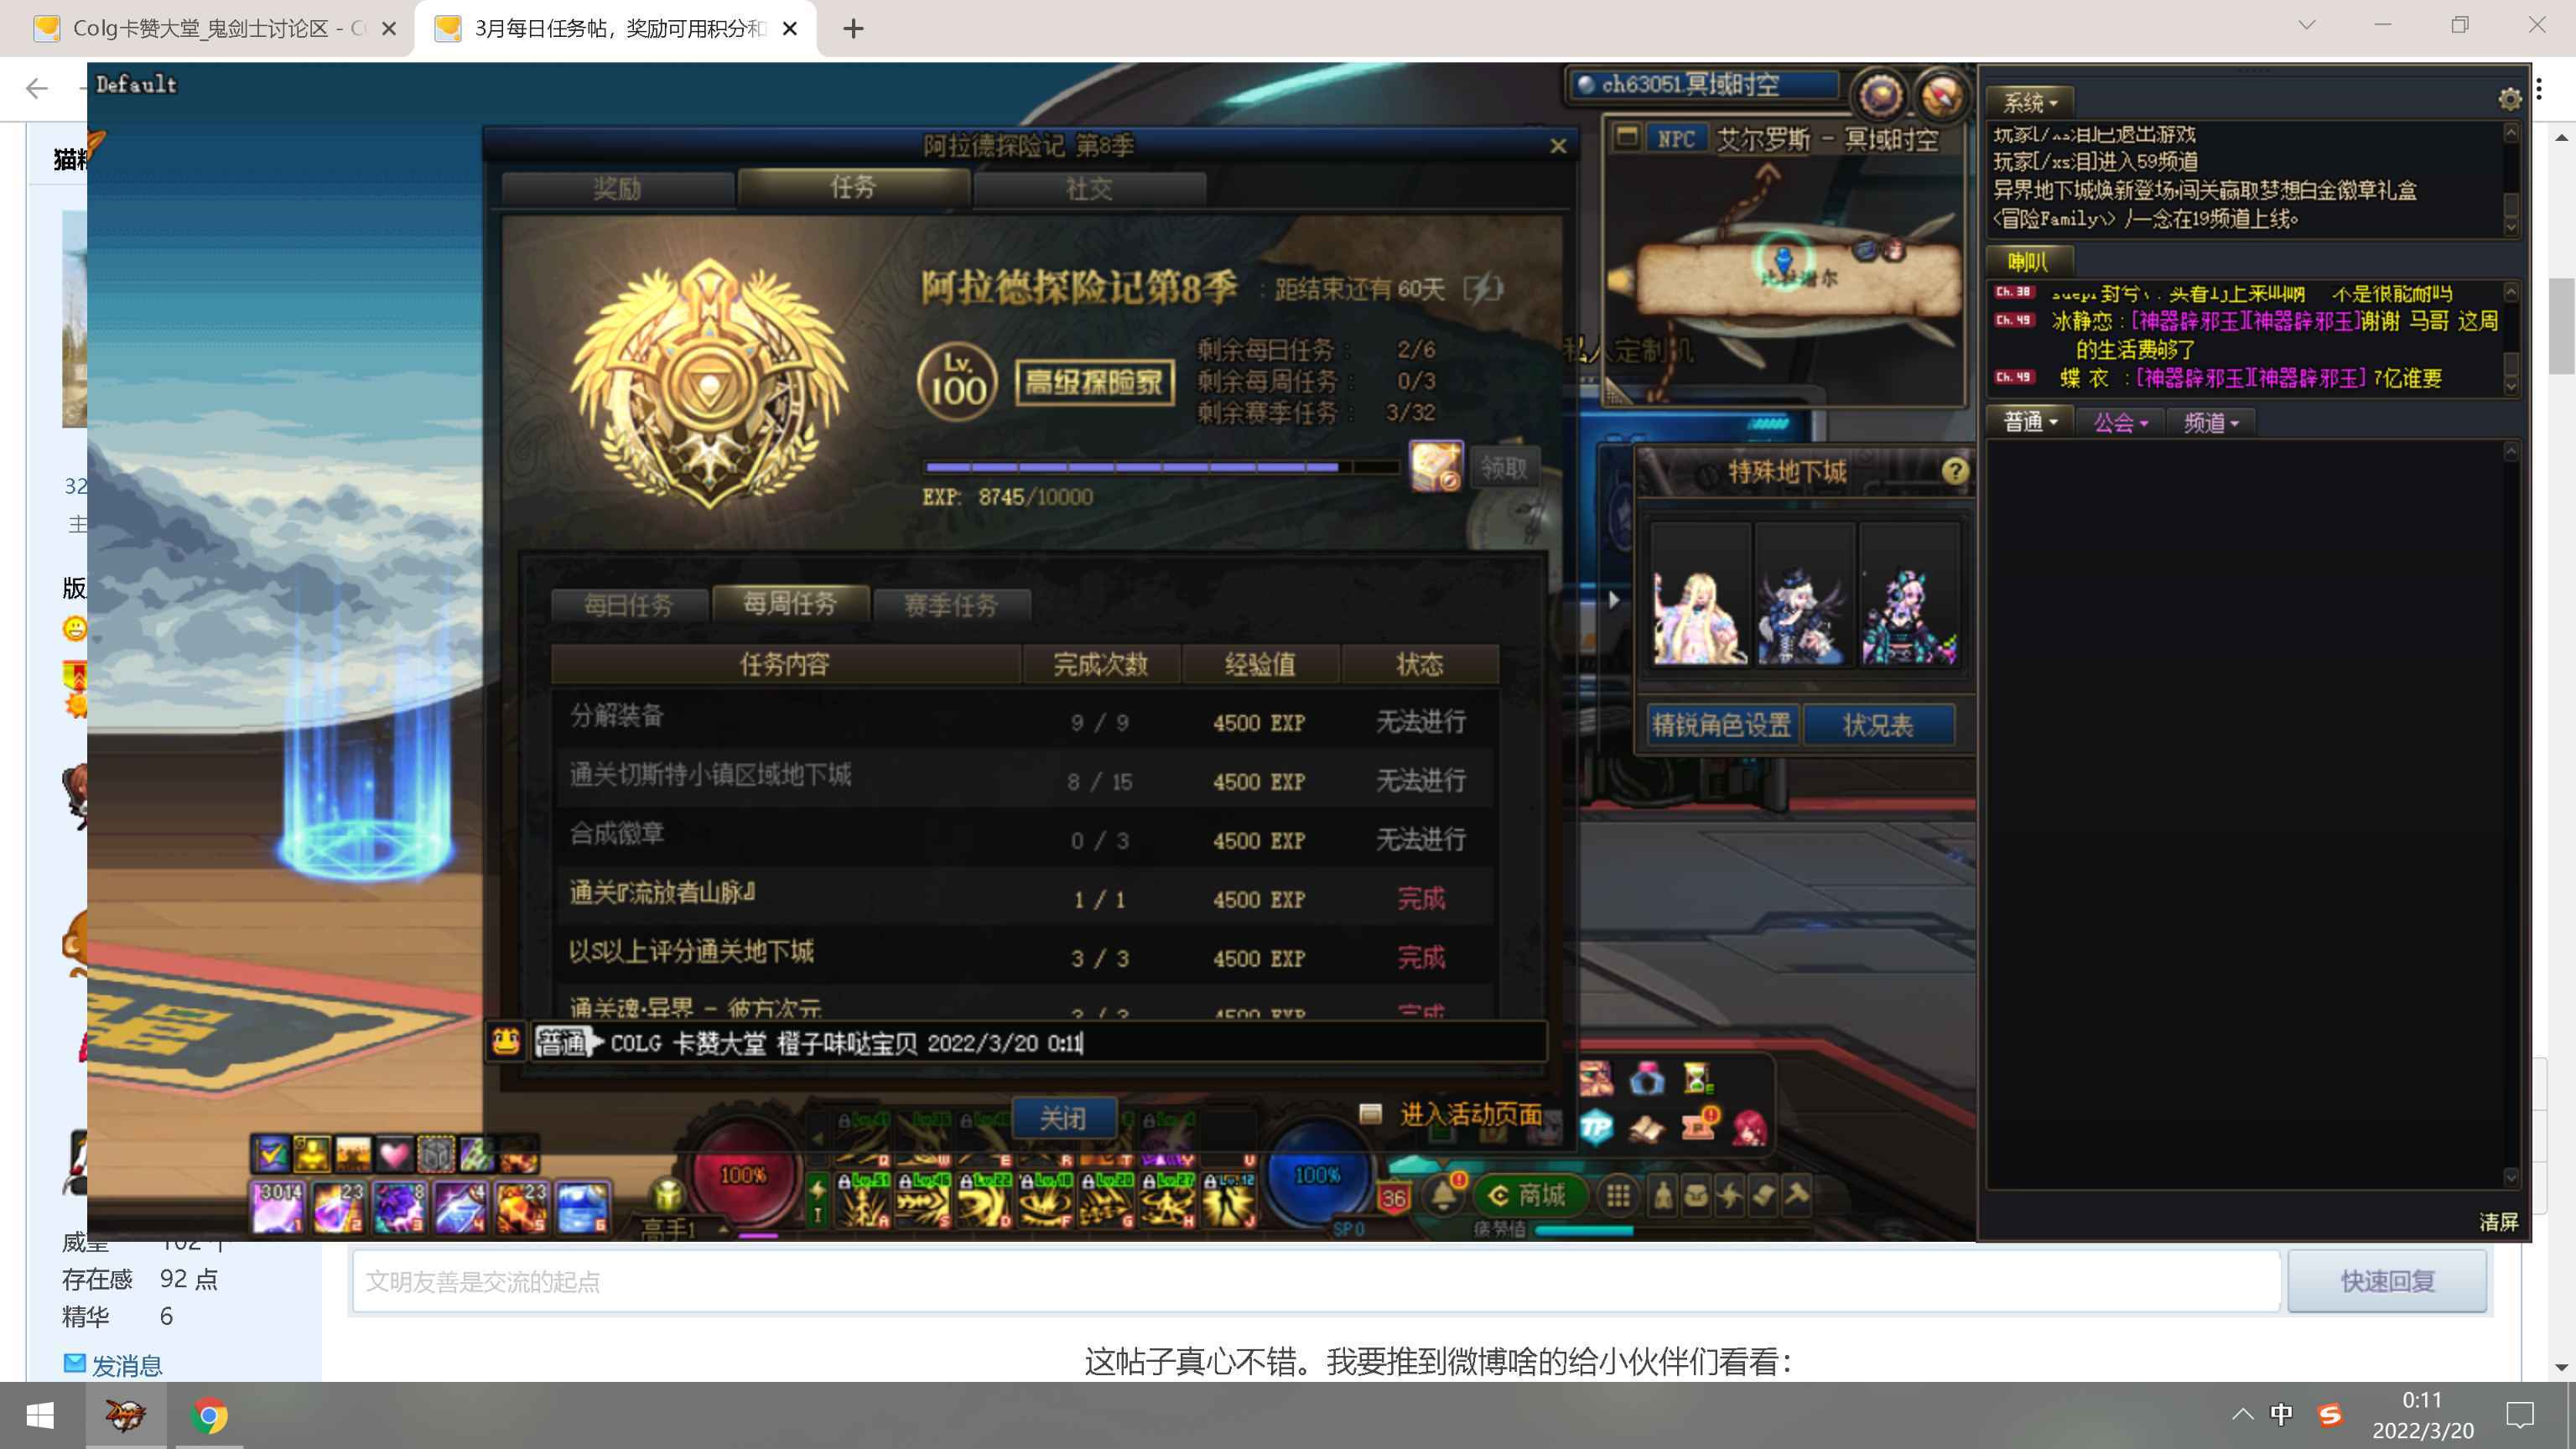The image size is (2576, 1449).
Task: Open 精锐角色设置
Action: (1722, 725)
